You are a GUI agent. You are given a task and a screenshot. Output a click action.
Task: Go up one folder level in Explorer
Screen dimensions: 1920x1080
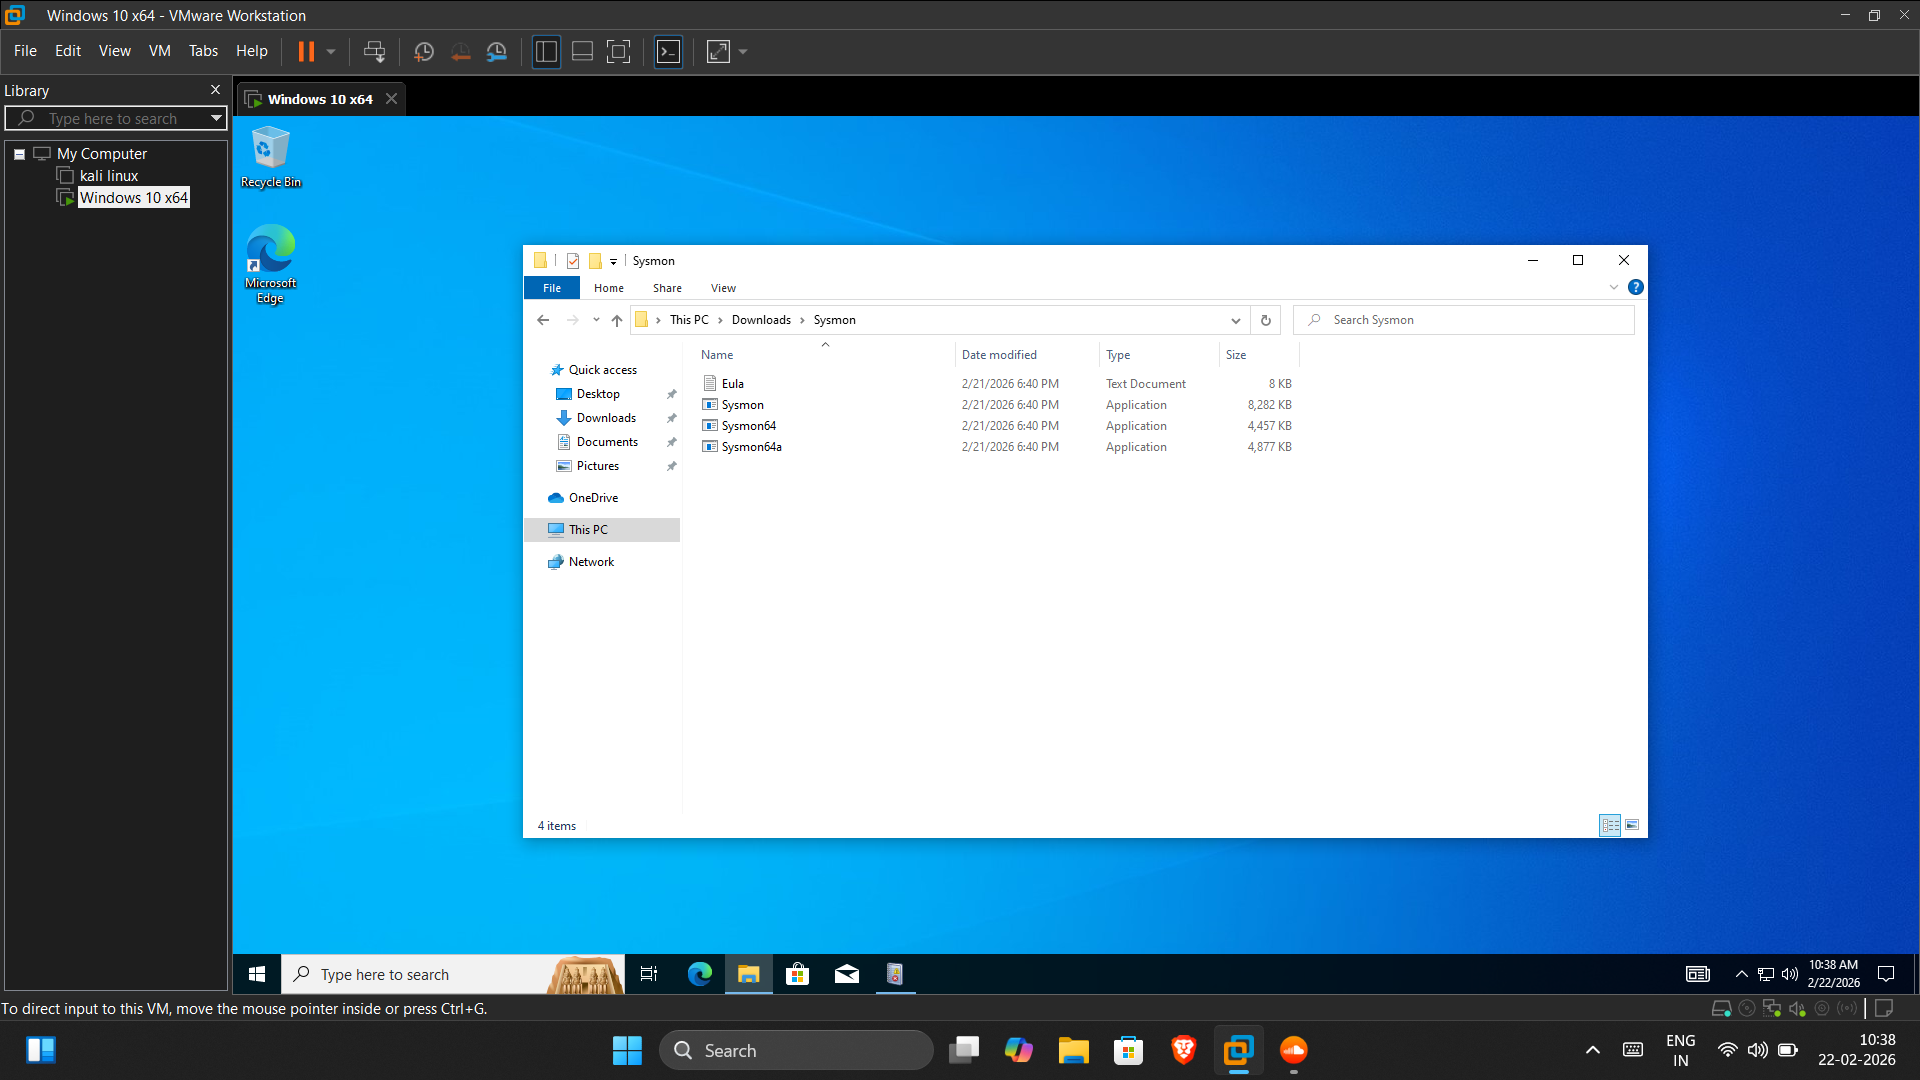(x=617, y=320)
